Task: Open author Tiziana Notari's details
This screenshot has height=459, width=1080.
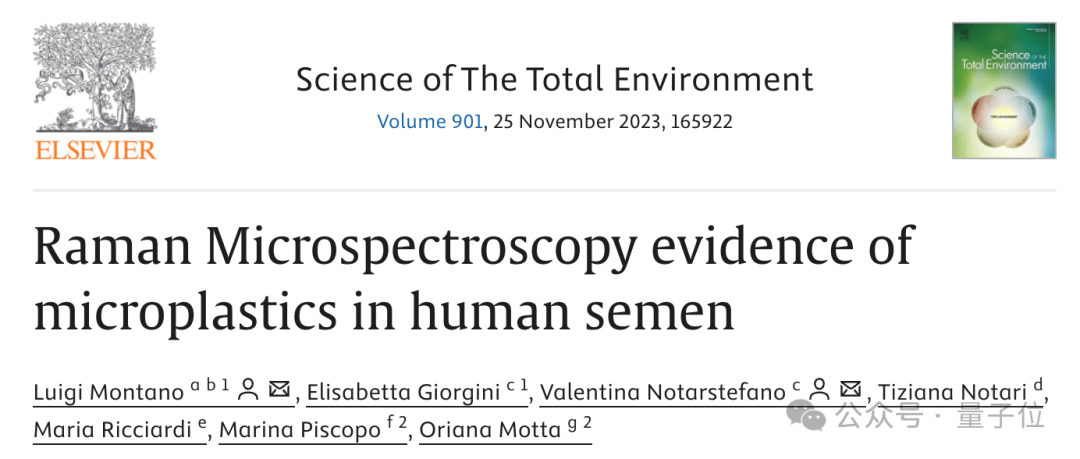Action: click(952, 393)
